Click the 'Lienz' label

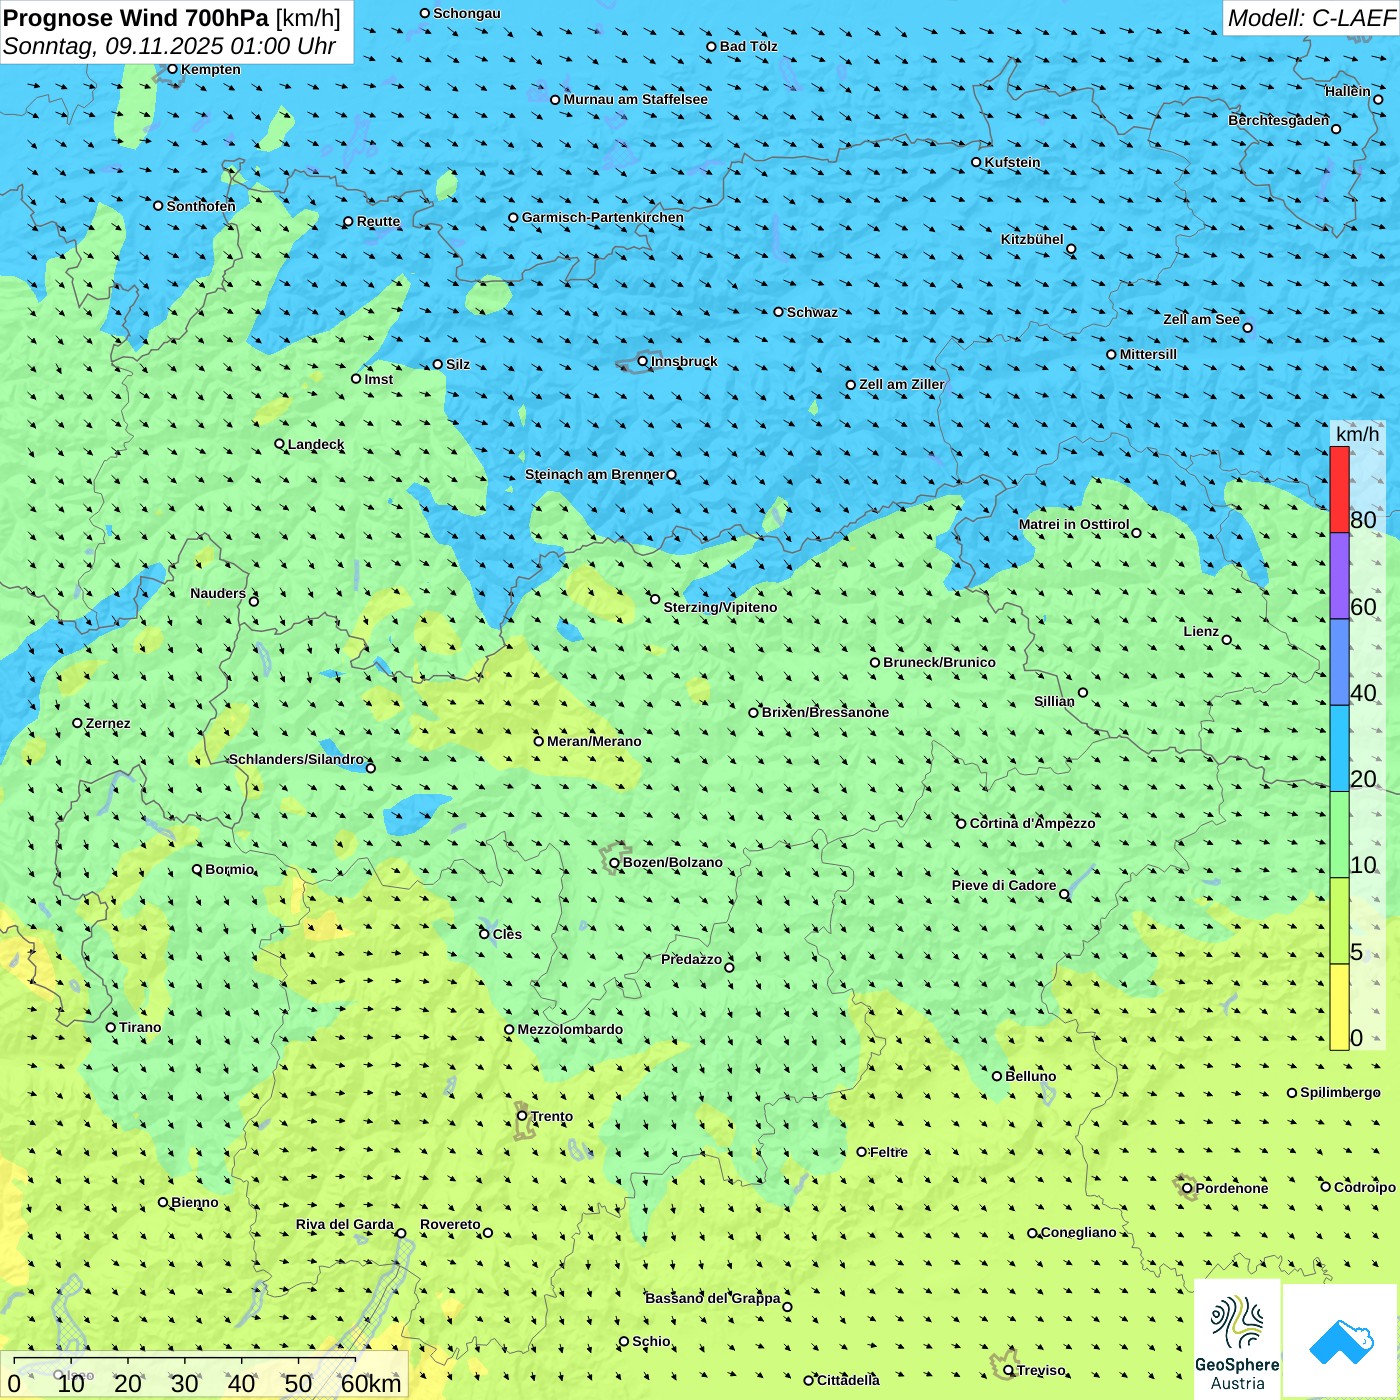click(1201, 631)
